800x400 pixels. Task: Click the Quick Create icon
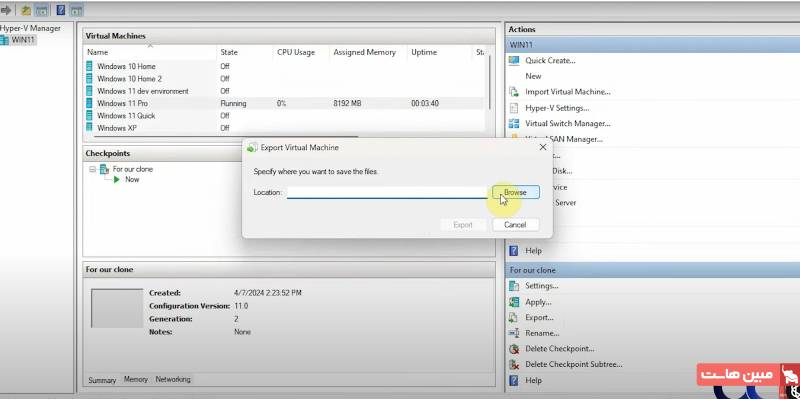coord(514,61)
